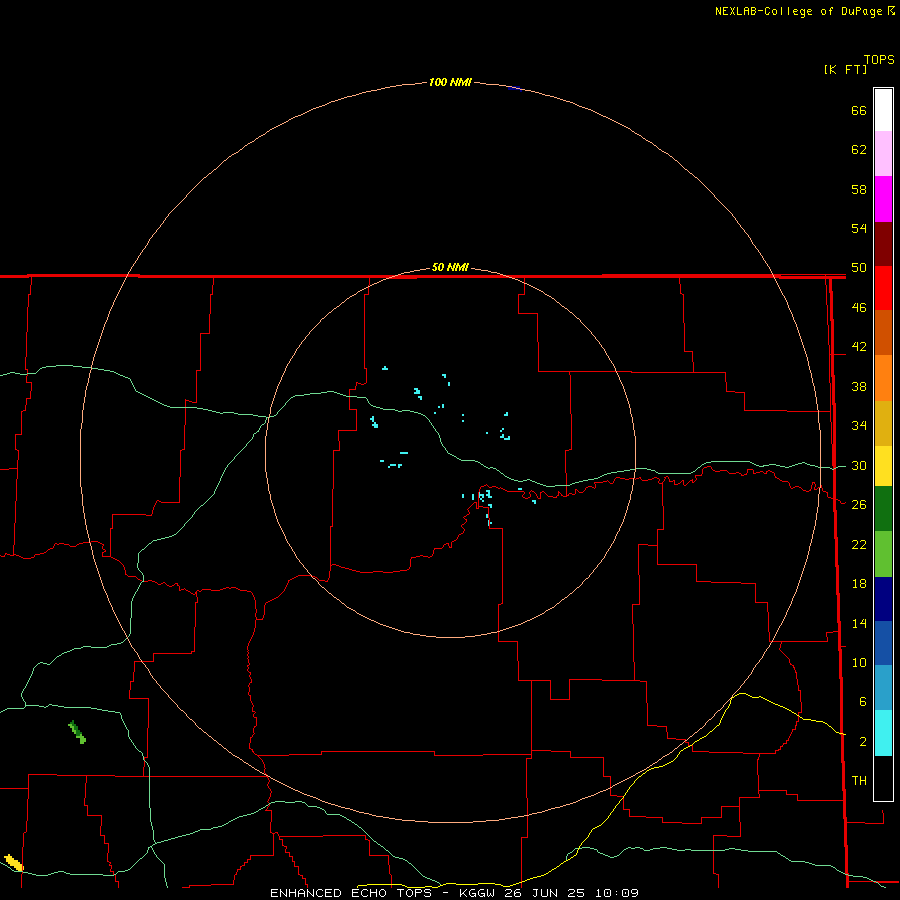Pick the dark orange legend swatch
The width and height of the screenshot is (900, 900).
coord(883,333)
